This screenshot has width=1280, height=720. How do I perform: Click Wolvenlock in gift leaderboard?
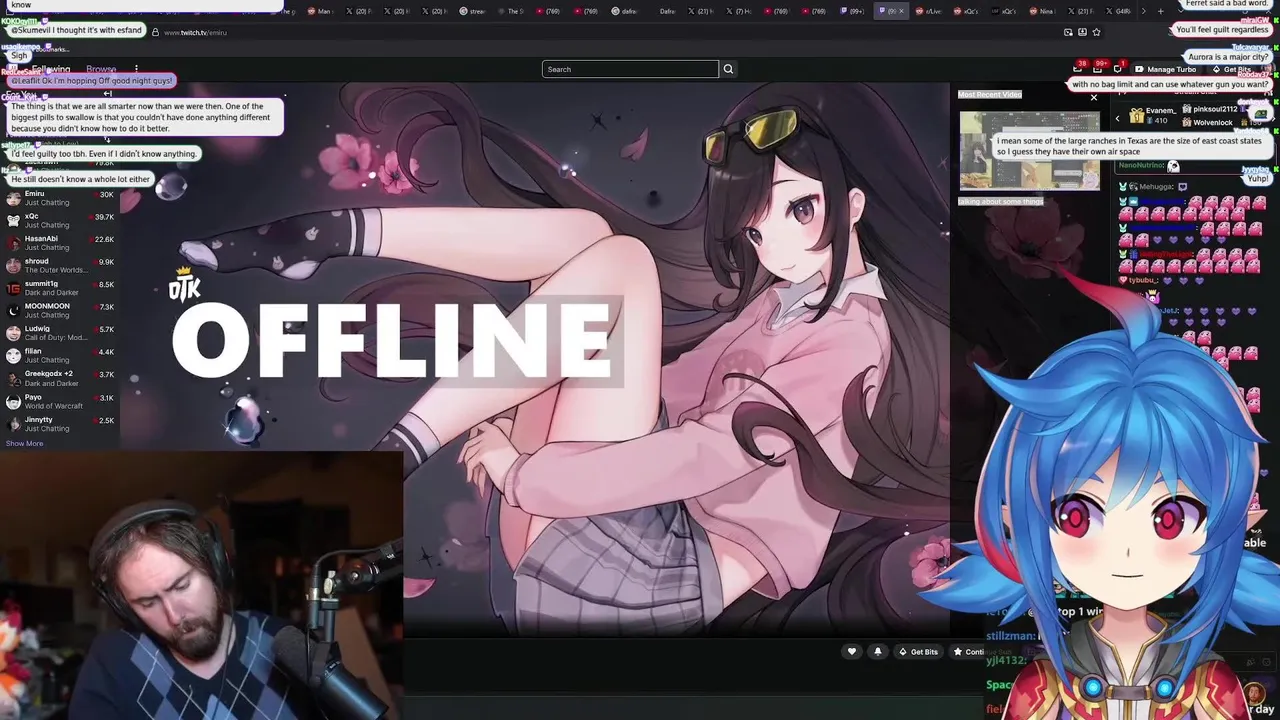1206,122
